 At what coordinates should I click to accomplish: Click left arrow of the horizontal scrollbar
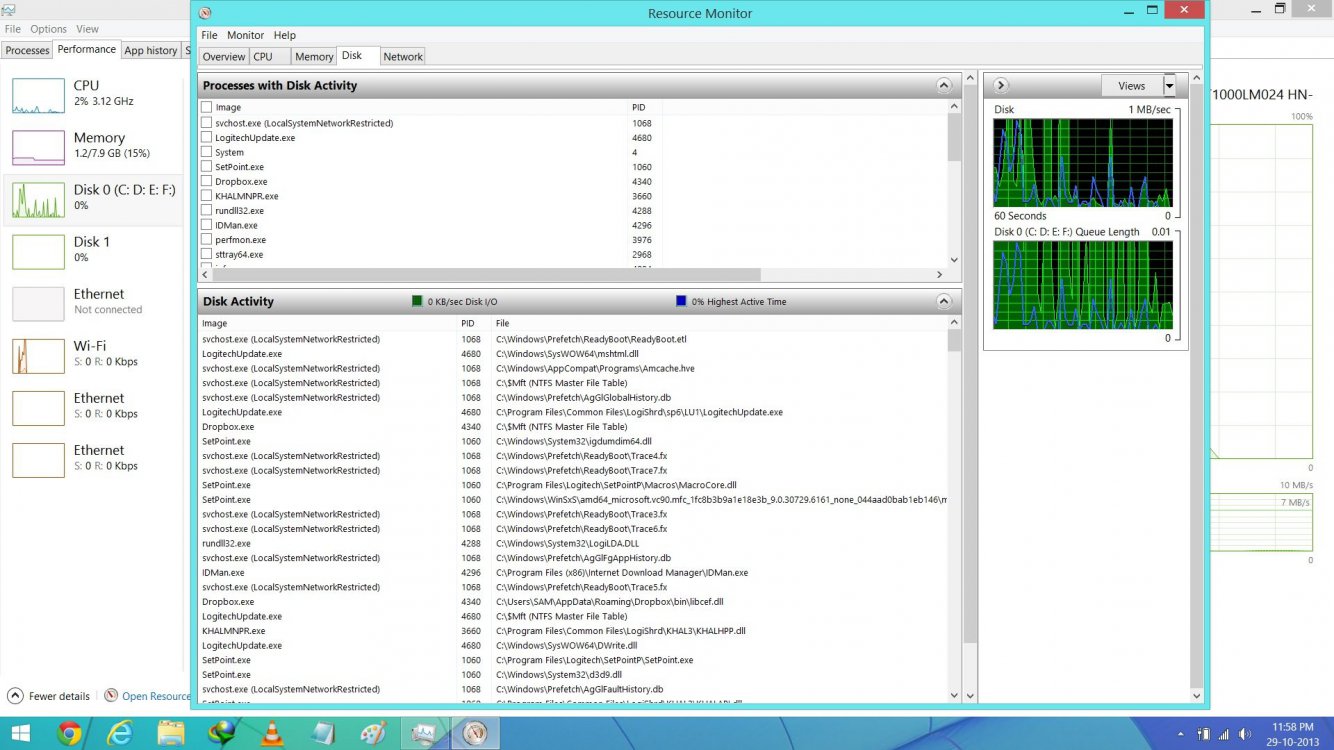click(x=205, y=274)
